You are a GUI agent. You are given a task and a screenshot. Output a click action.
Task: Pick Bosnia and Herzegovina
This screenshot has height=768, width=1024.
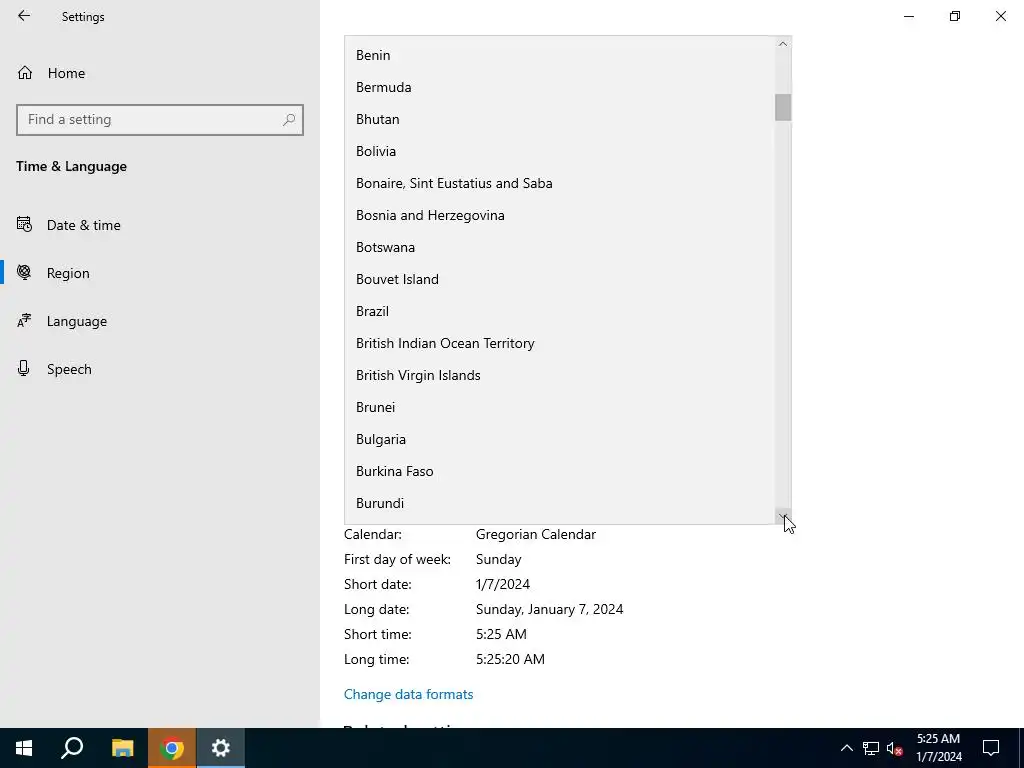pos(560,216)
